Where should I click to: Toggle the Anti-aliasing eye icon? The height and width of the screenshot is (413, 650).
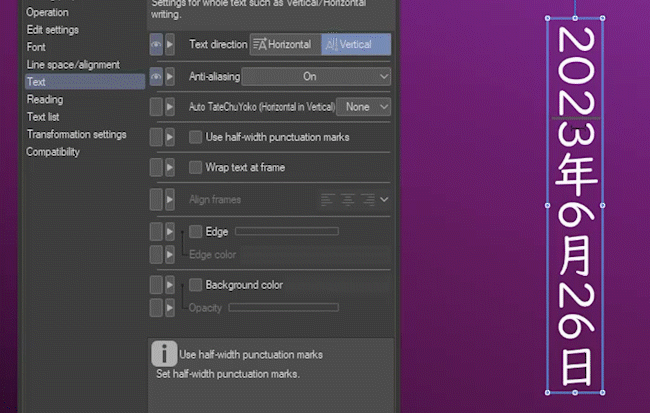156,76
